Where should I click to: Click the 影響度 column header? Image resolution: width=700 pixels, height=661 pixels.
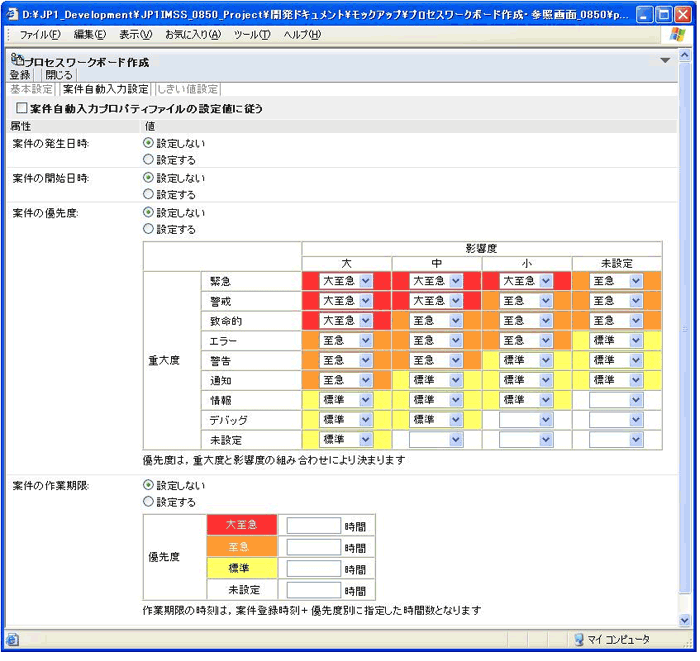pyautogui.click(x=483, y=249)
